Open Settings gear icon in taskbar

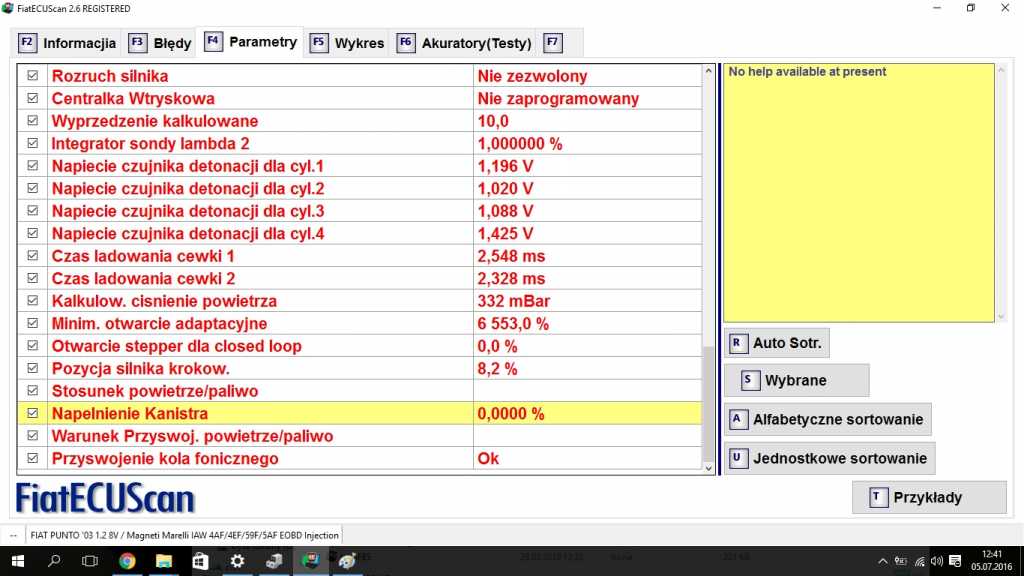click(x=237, y=561)
